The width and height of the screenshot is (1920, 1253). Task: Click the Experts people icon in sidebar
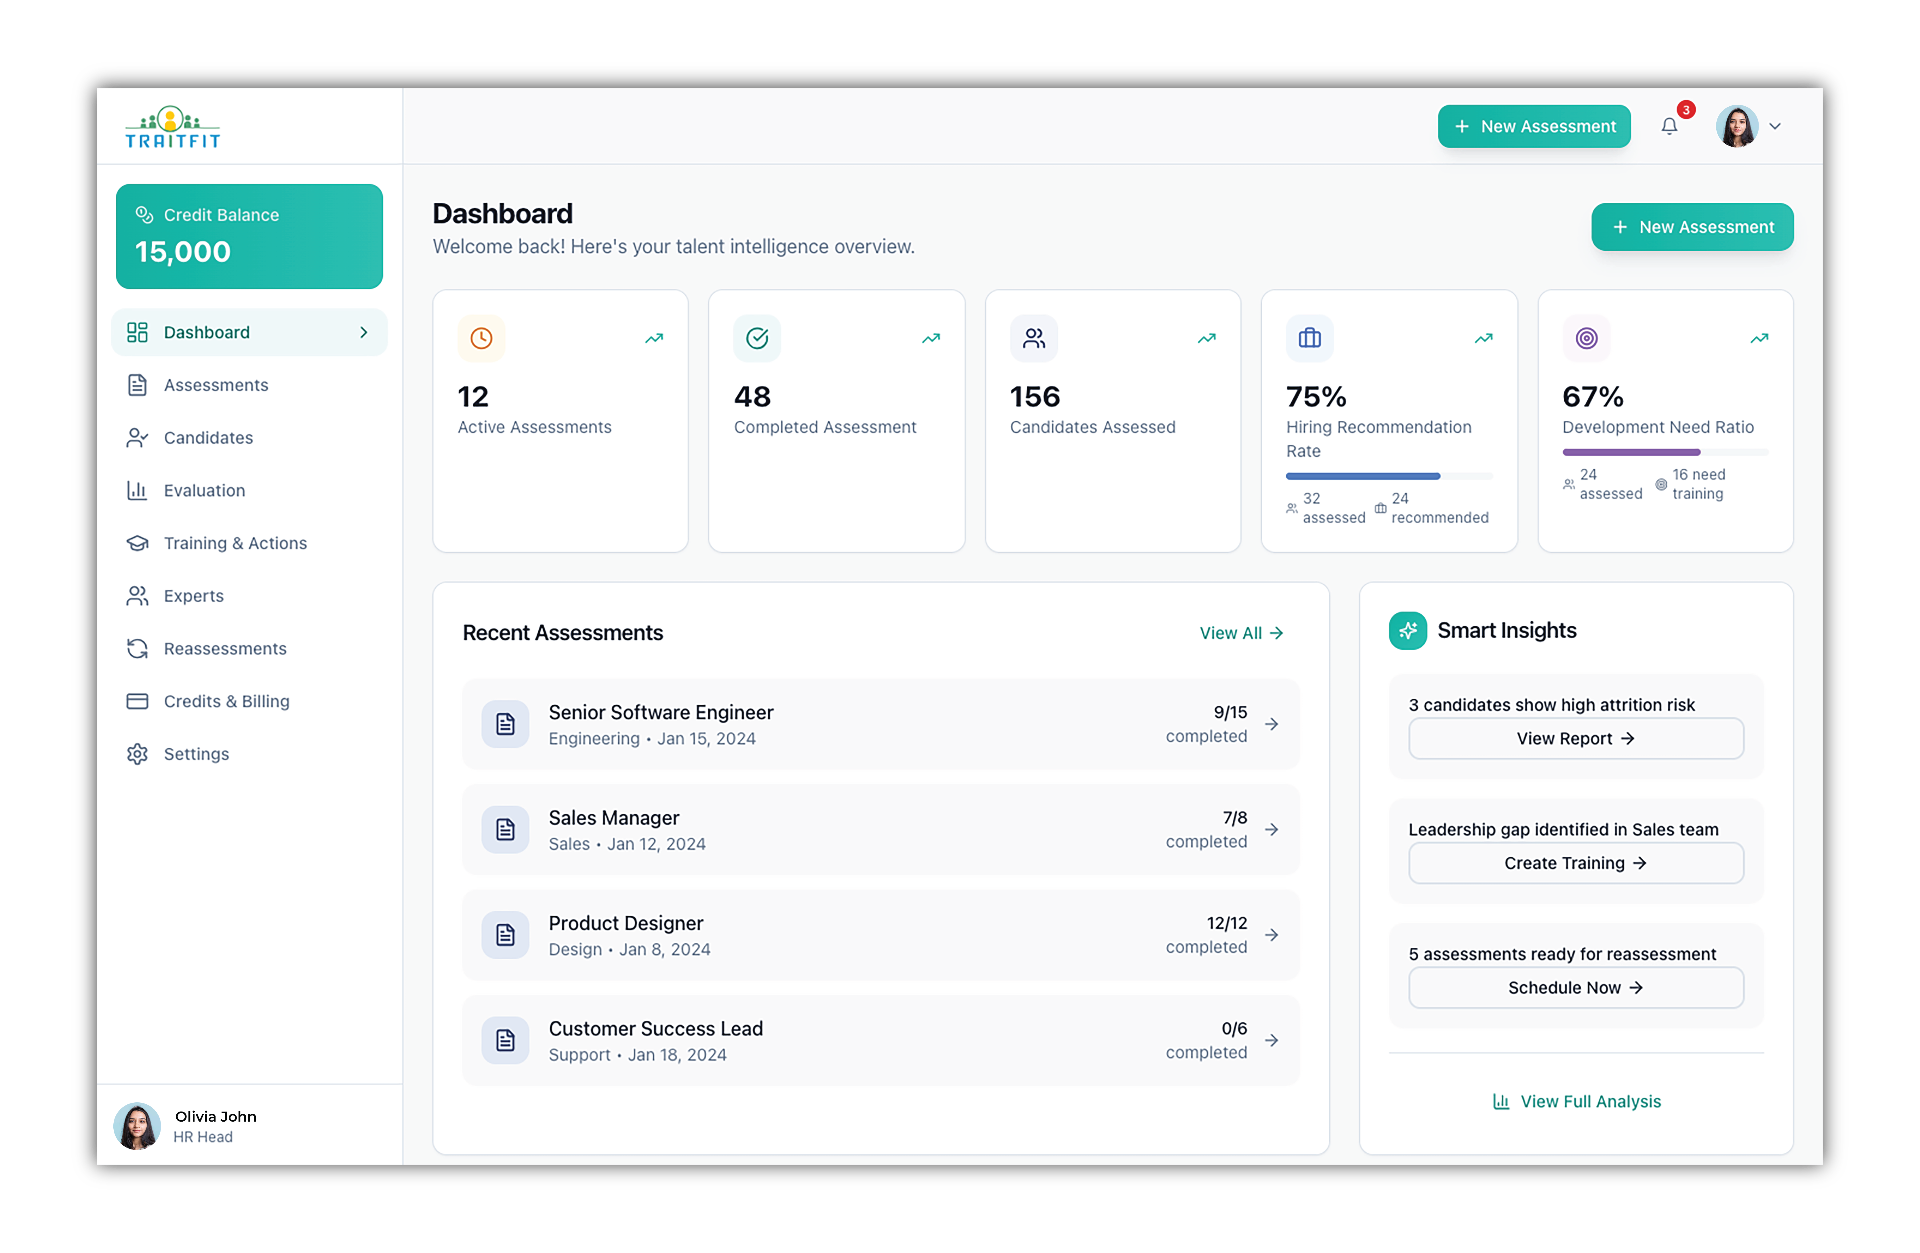tap(138, 596)
